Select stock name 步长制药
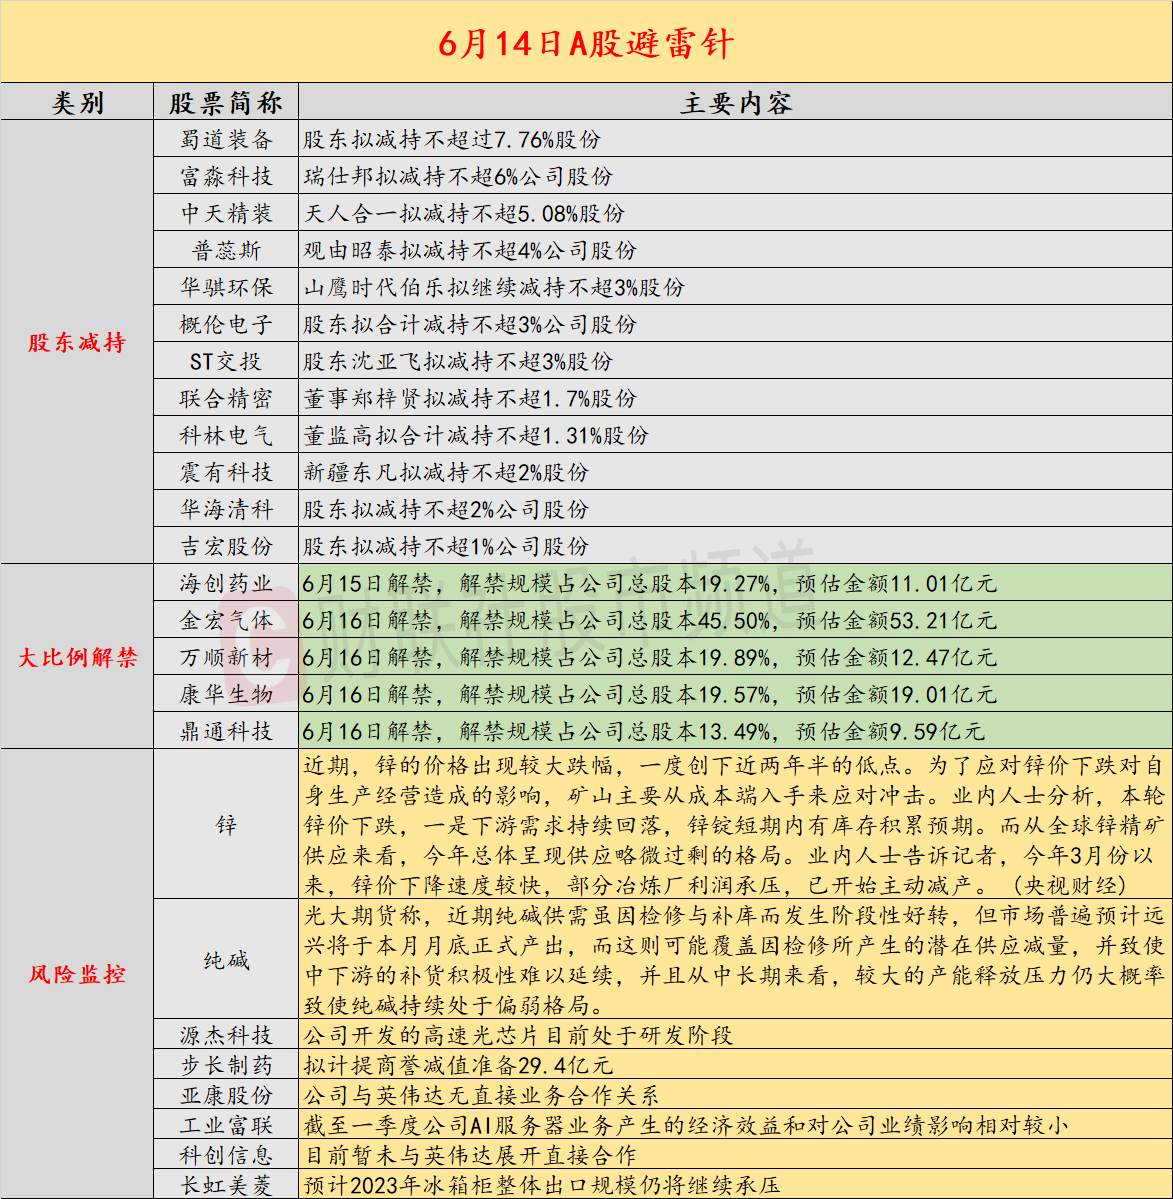This screenshot has width=1173, height=1199. [226, 1065]
